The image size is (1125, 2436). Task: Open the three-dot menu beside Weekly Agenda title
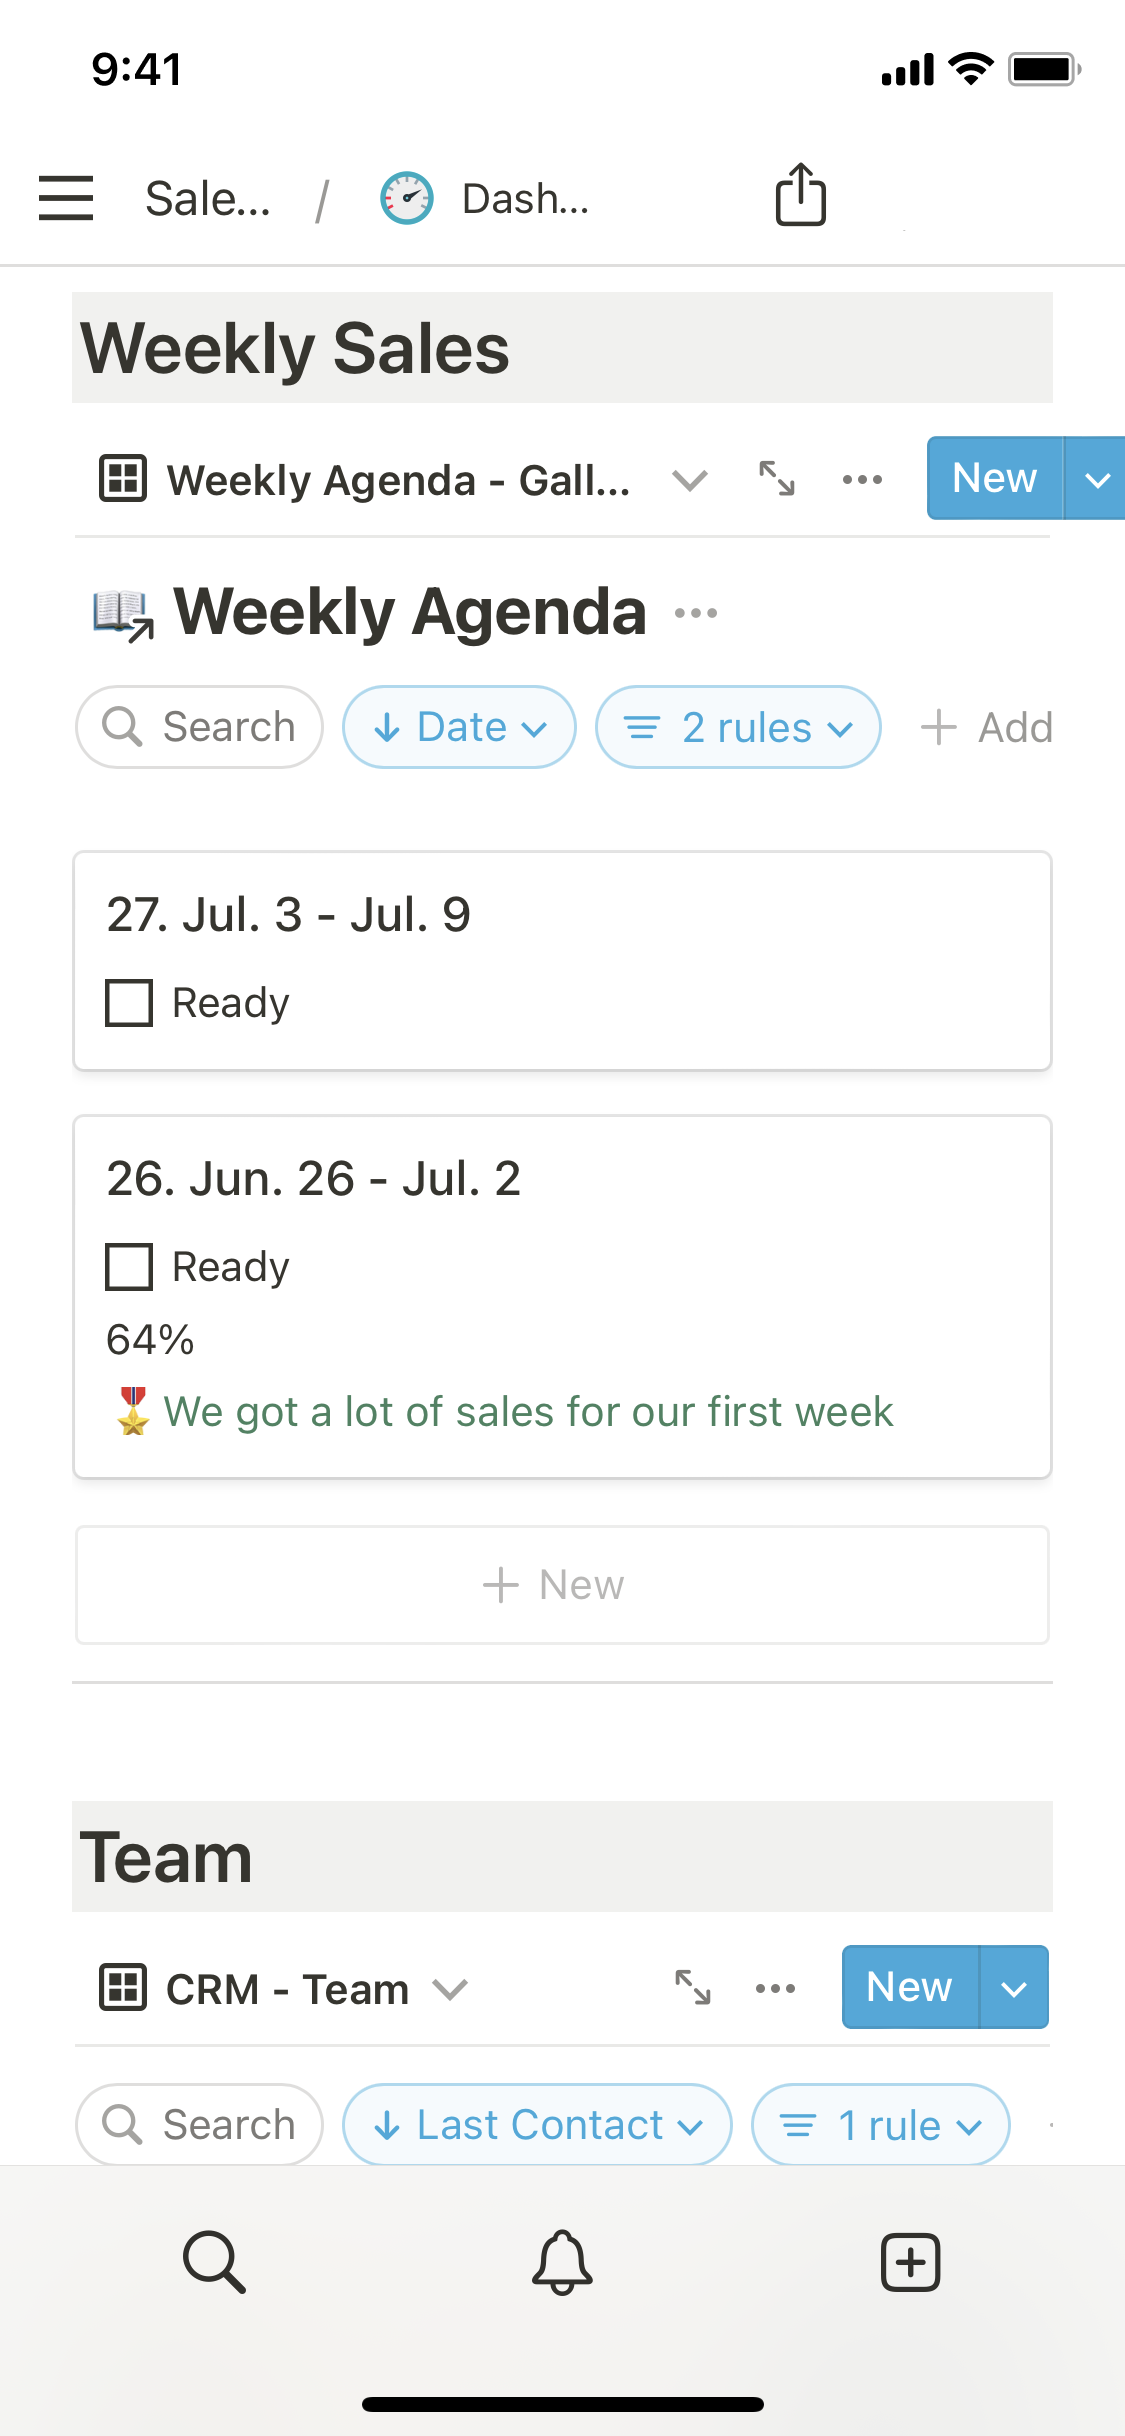pos(696,613)
